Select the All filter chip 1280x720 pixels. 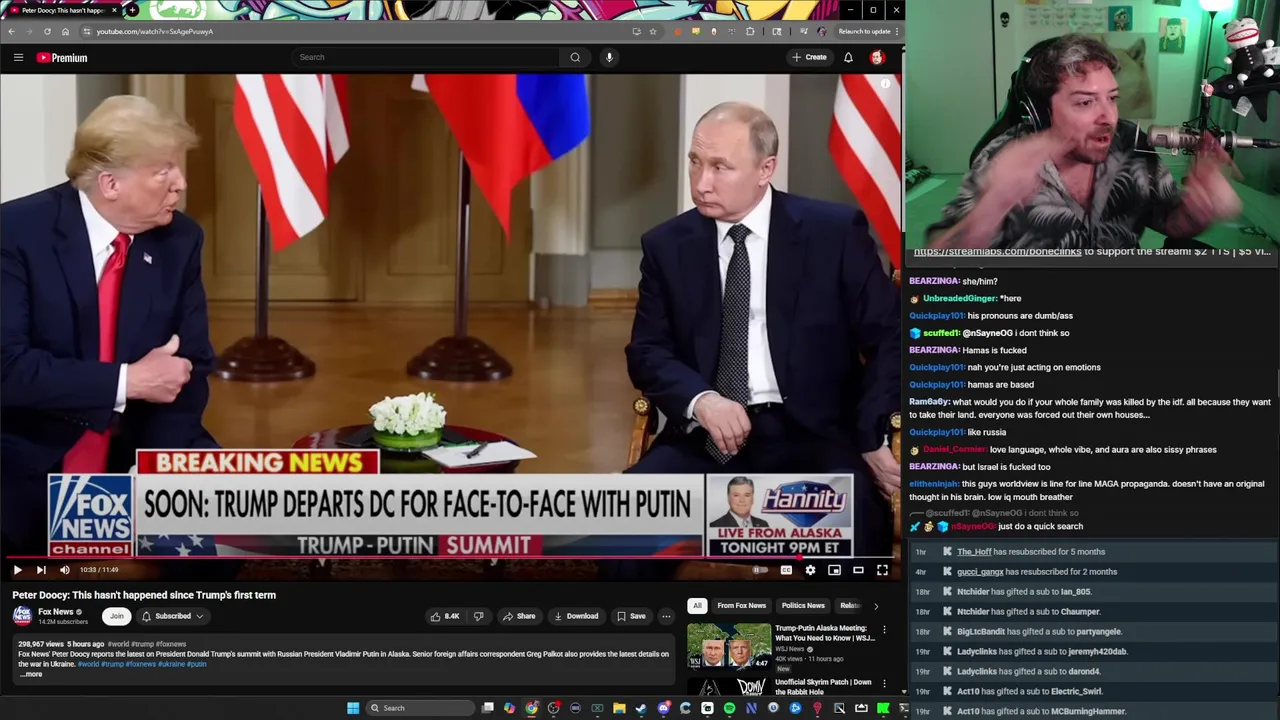tap(697, 605)
